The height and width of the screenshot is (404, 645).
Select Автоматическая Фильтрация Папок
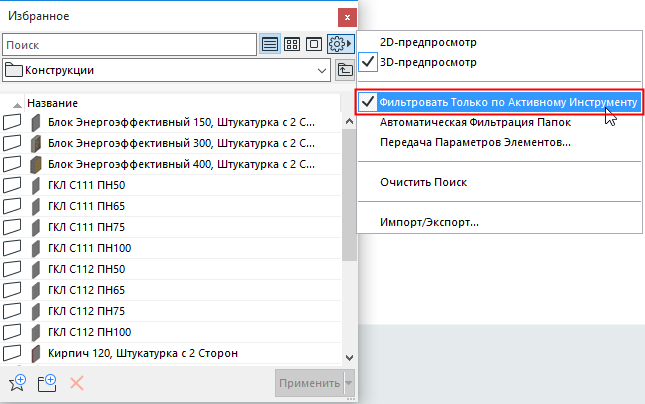tap(475, 122)
